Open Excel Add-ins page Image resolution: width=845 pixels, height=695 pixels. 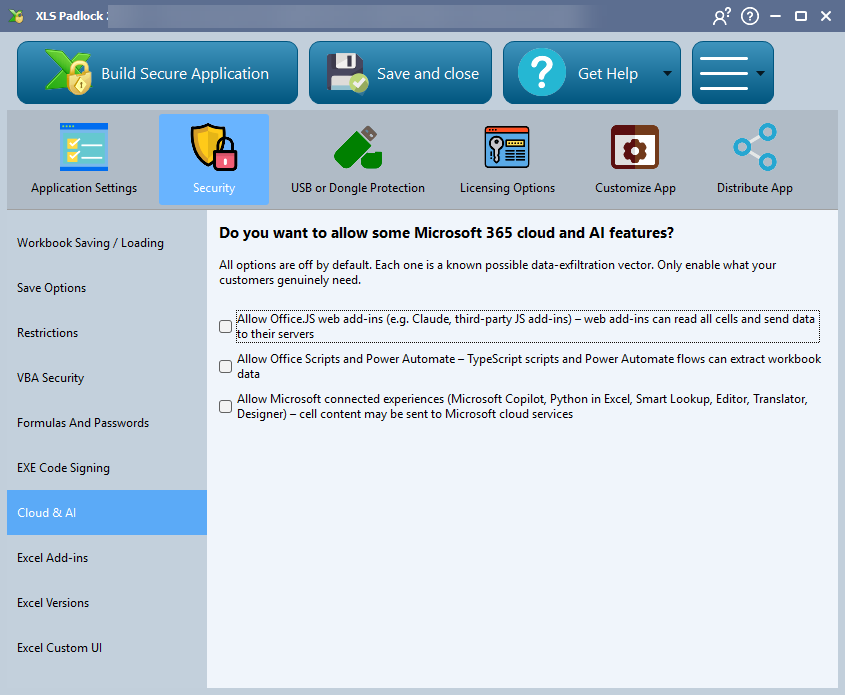click(107, 558)
